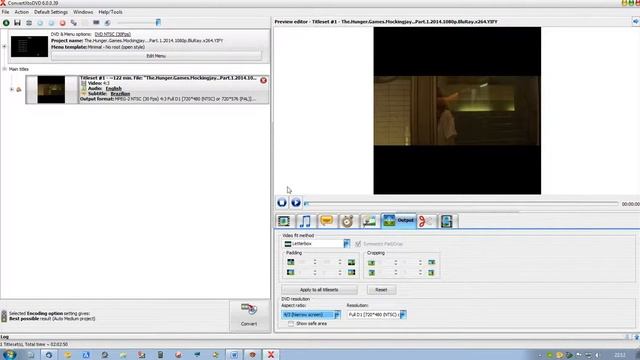Click the bottom-left Padding icon

[x=291, y=272]
